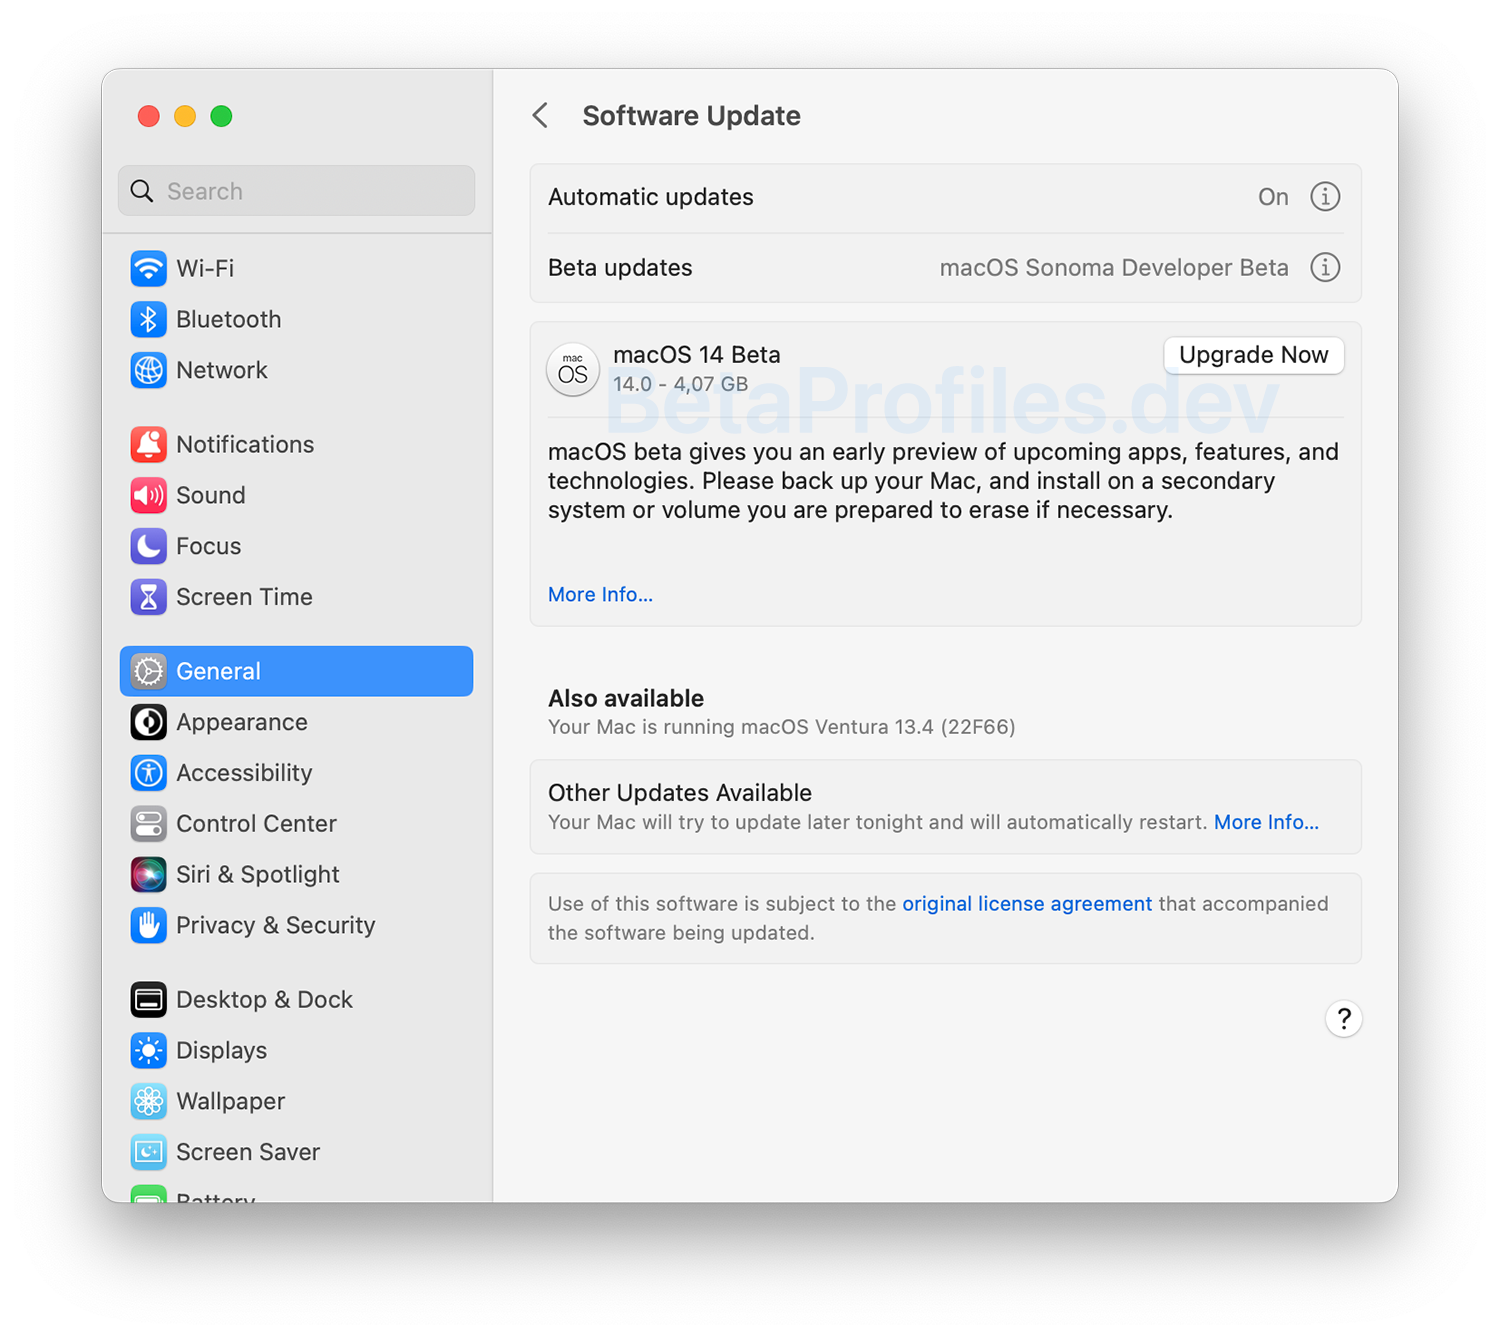Select Privacy & Security label in sidebar
The width and height of the screenshot is (1500, 1337).
point(276,925)
